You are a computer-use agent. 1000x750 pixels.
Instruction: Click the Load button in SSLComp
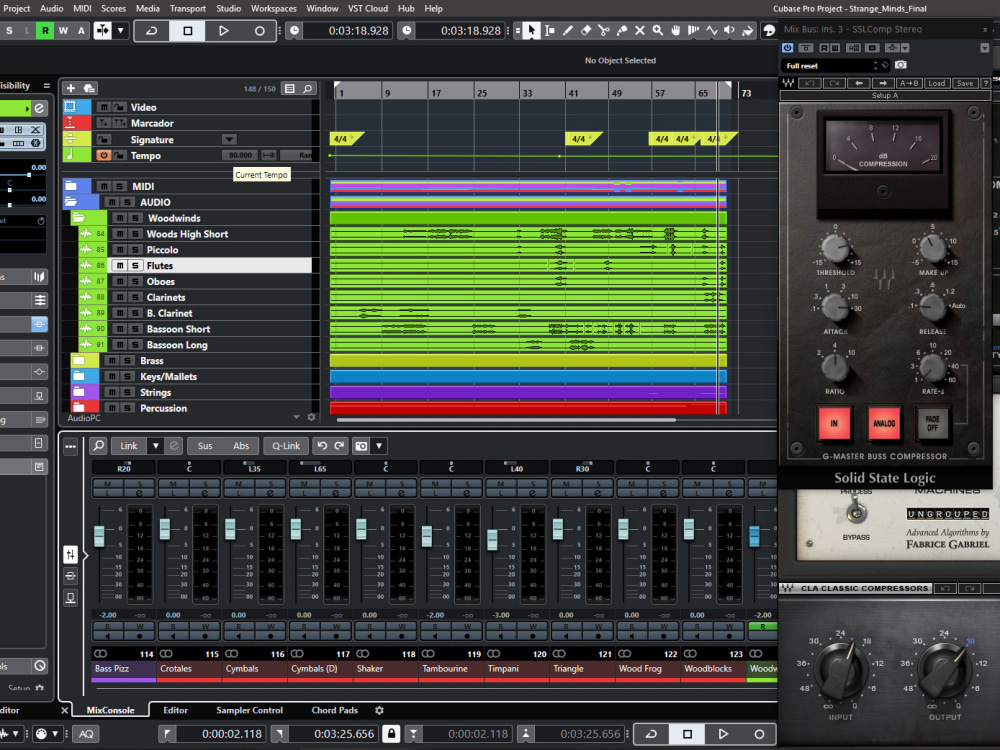click(x=936, y=83)
